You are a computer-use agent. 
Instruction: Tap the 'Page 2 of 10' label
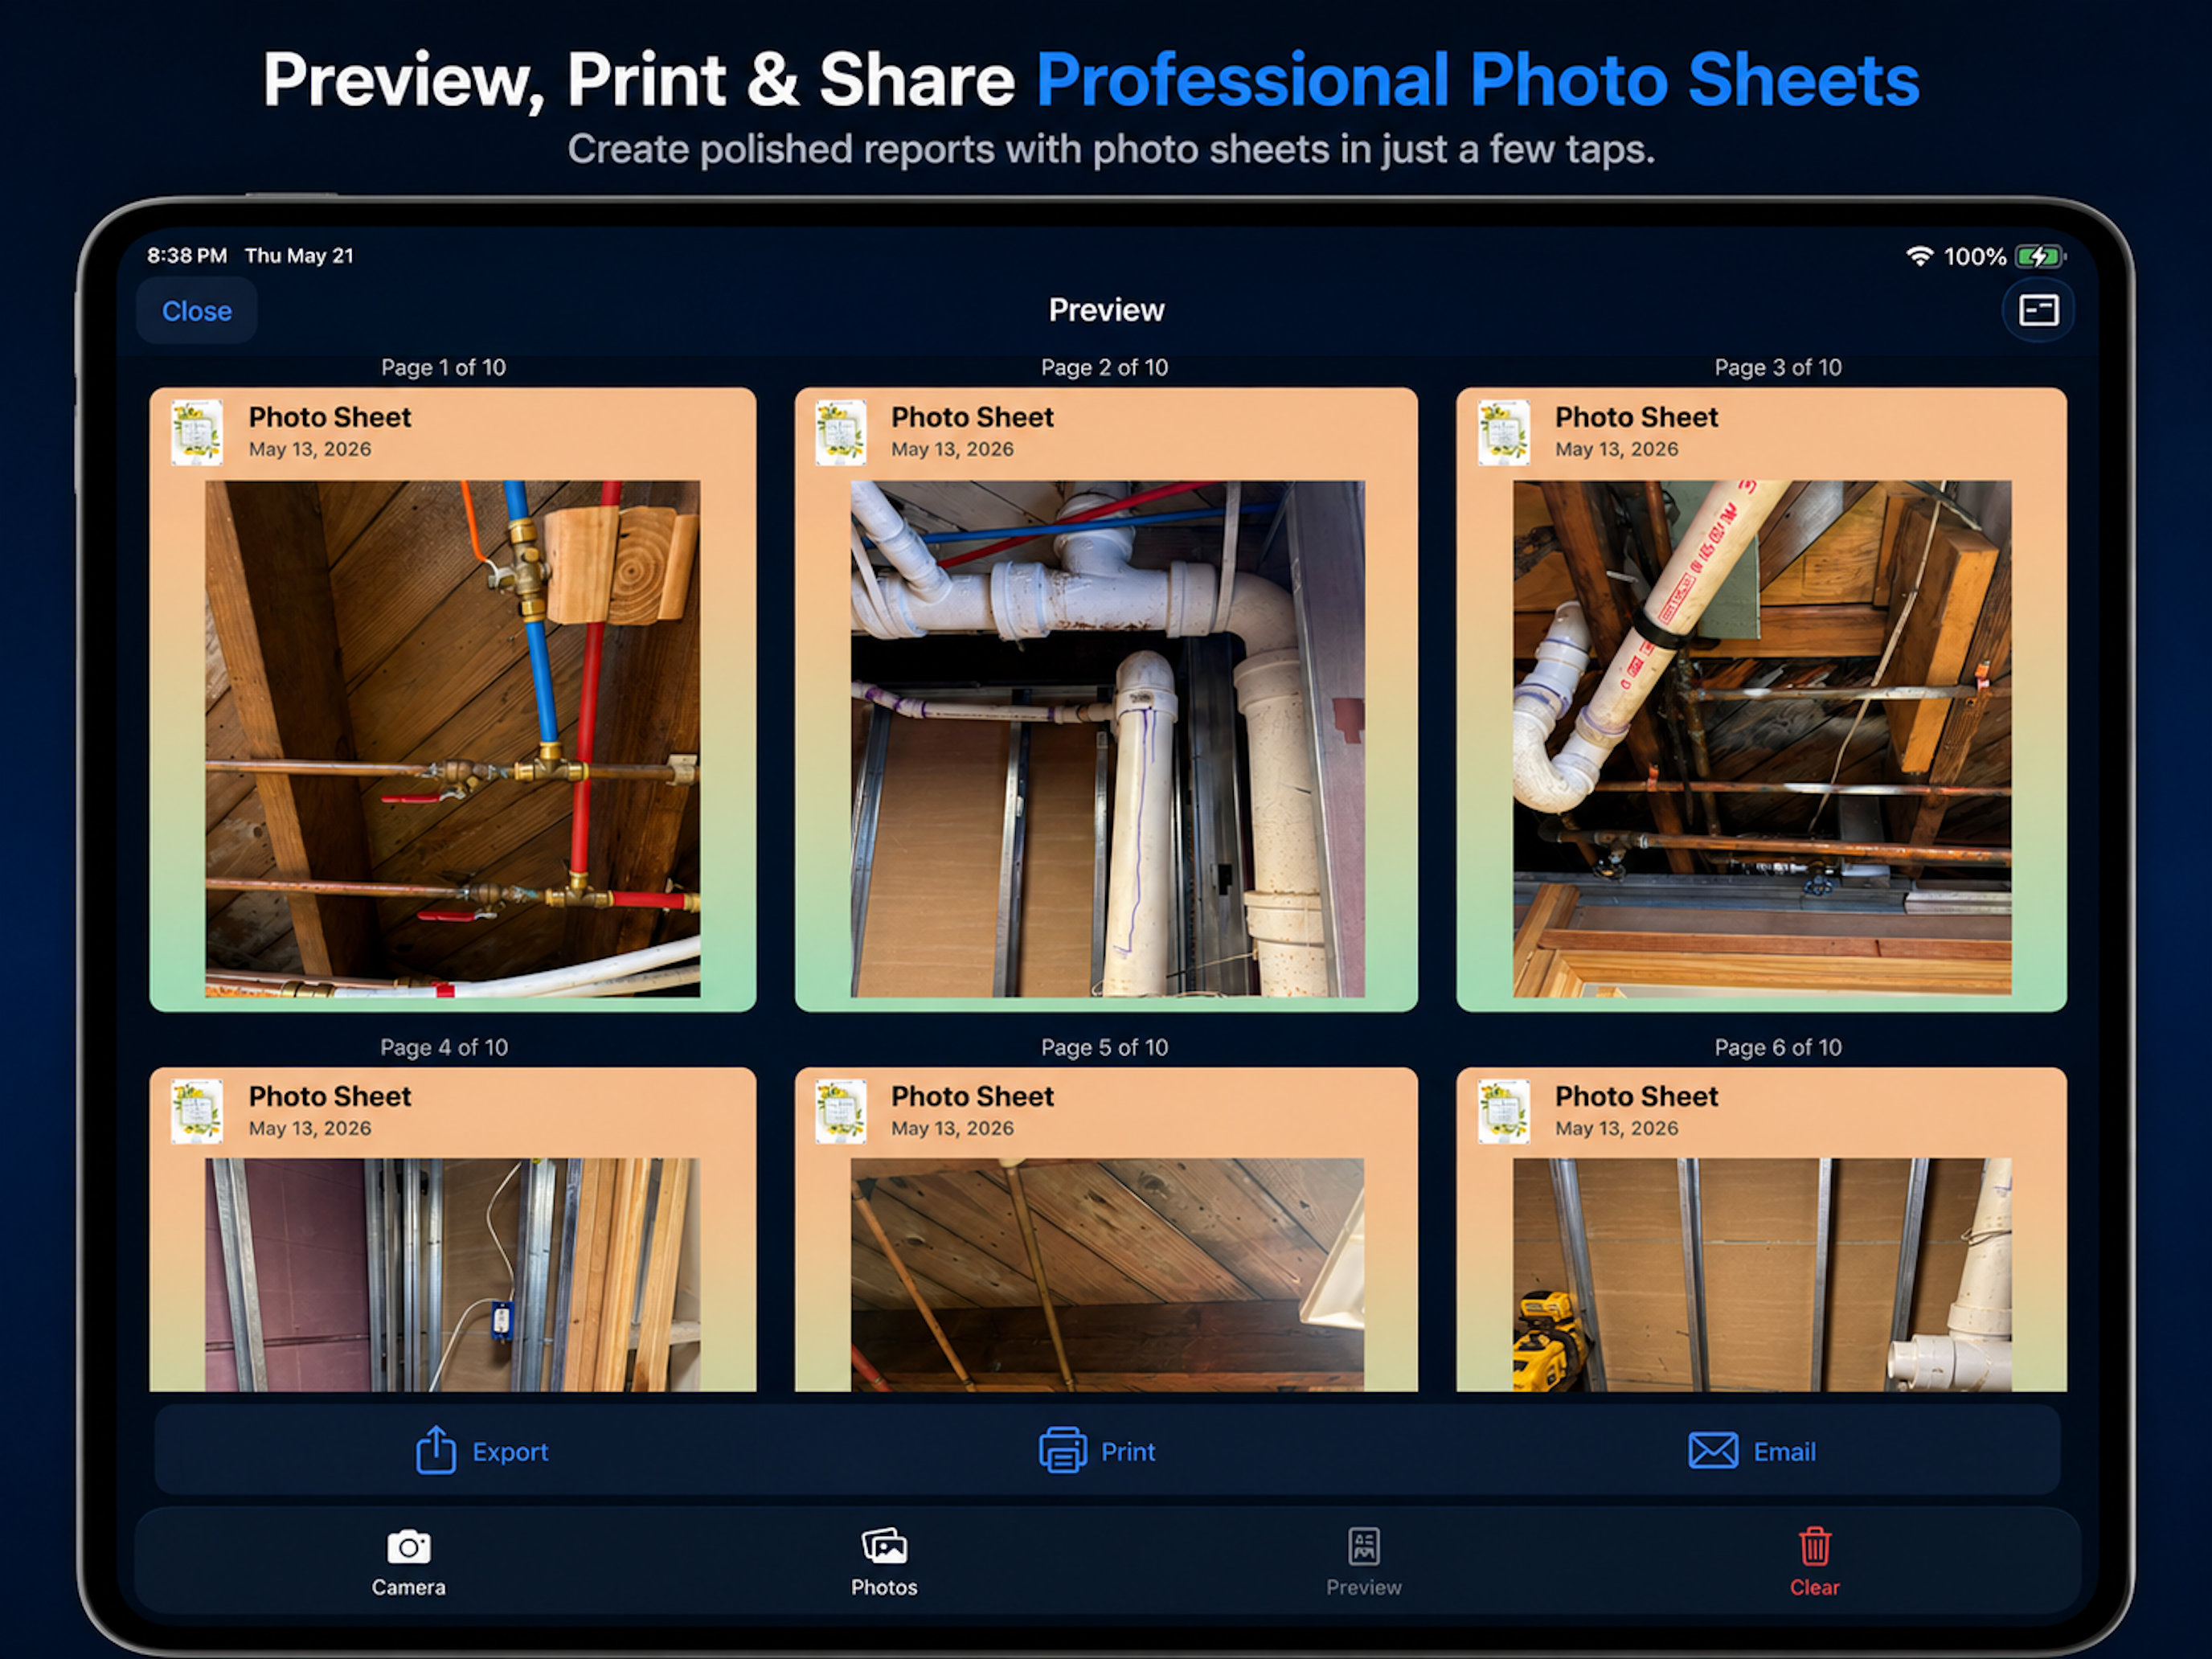(1104, 367)
